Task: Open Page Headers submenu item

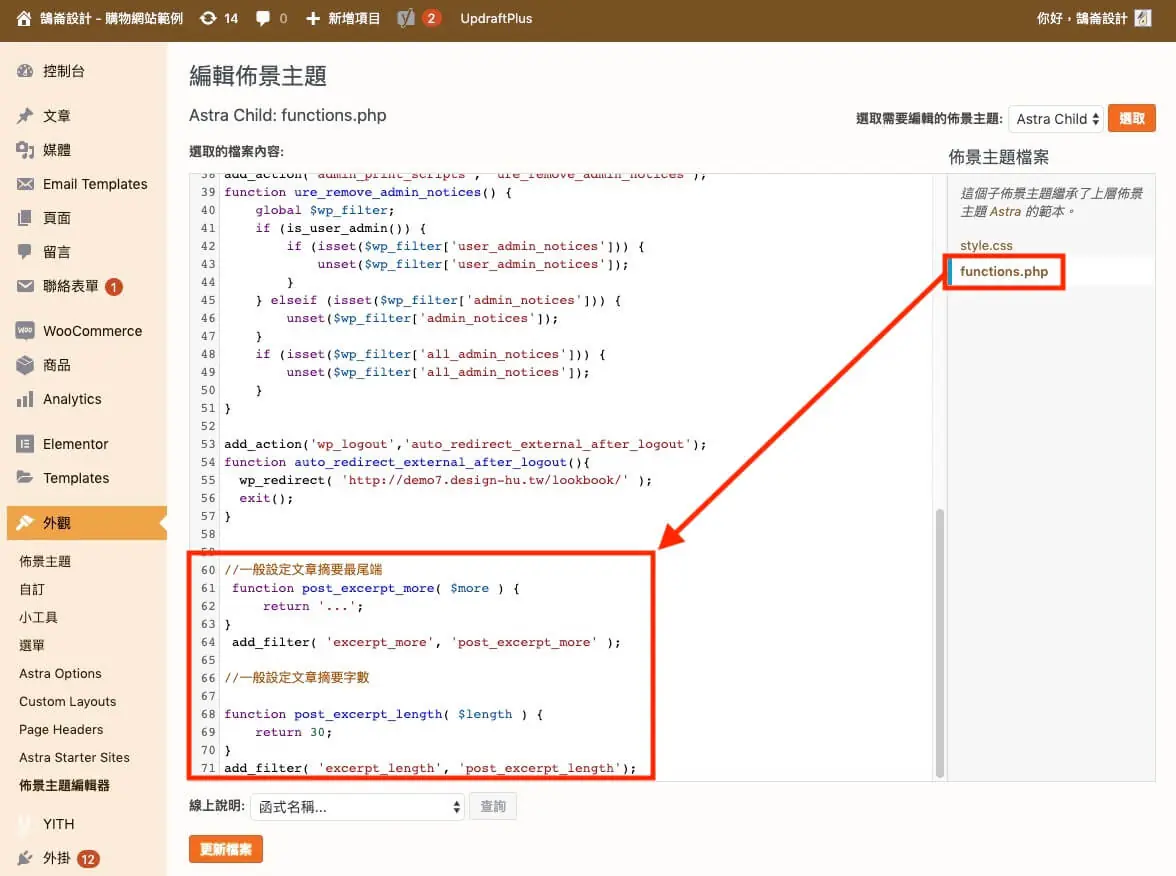Action: (61, 730)
